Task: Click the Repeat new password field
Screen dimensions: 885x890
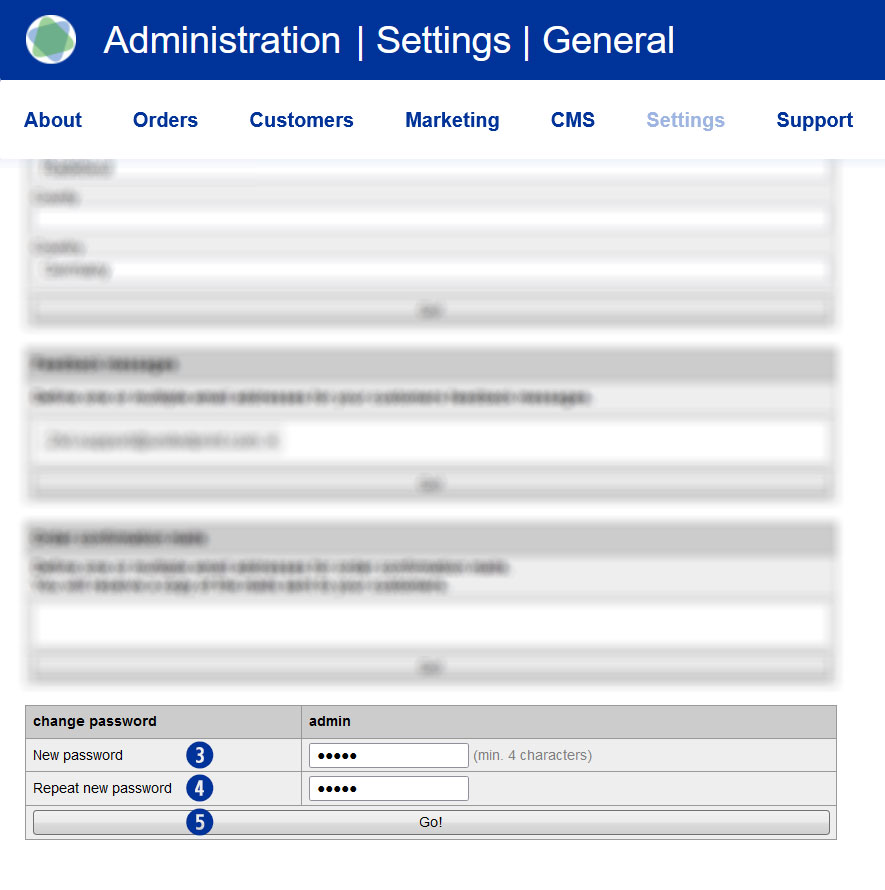Action: point(388,788)
